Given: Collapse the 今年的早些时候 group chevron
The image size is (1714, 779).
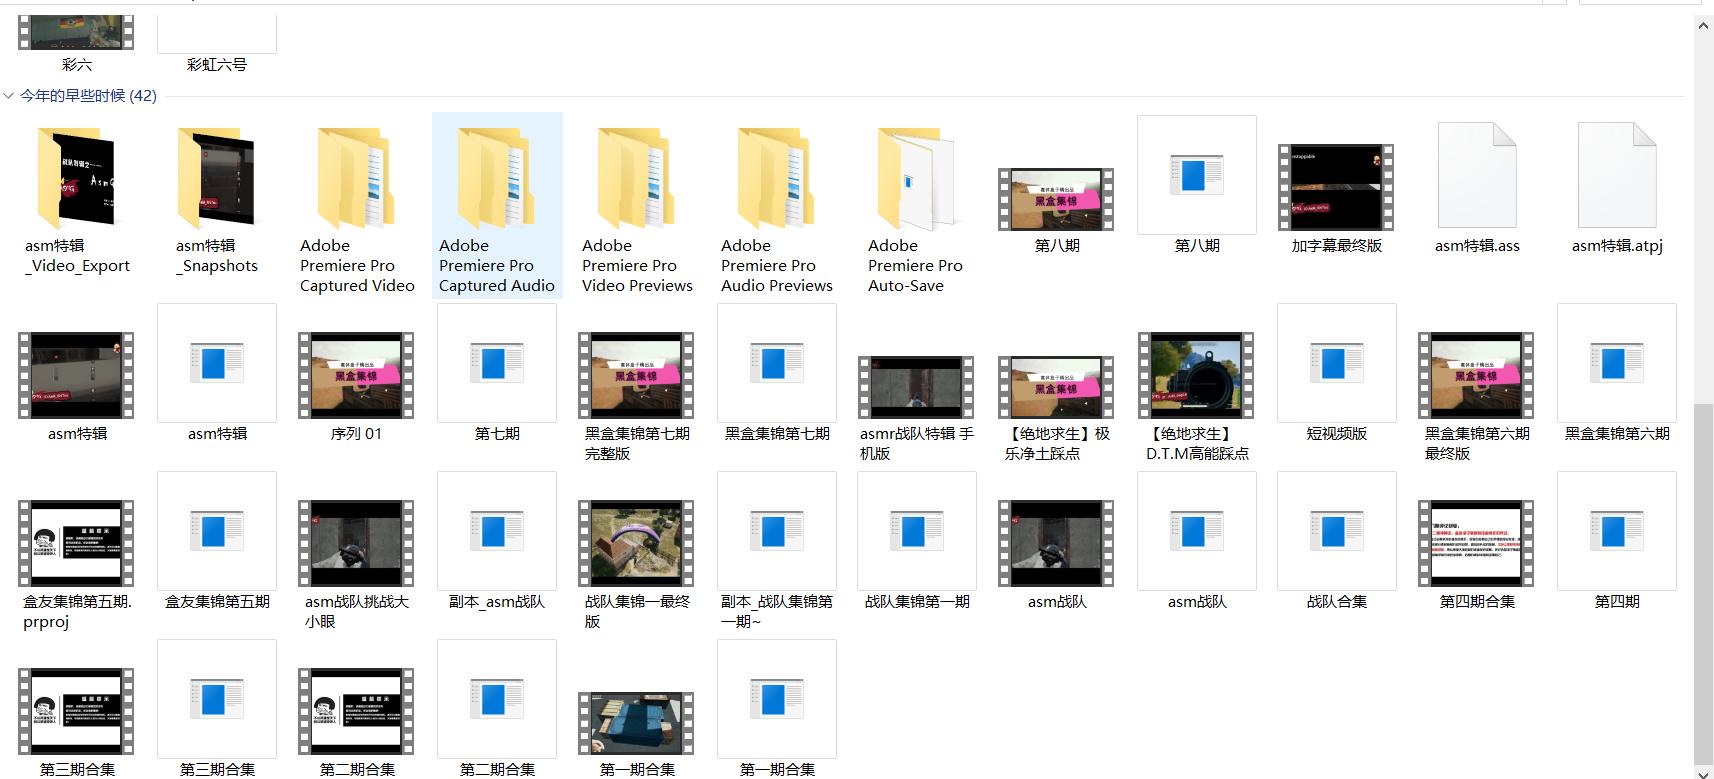Looking at the screenshot, I should coord(9,96).
